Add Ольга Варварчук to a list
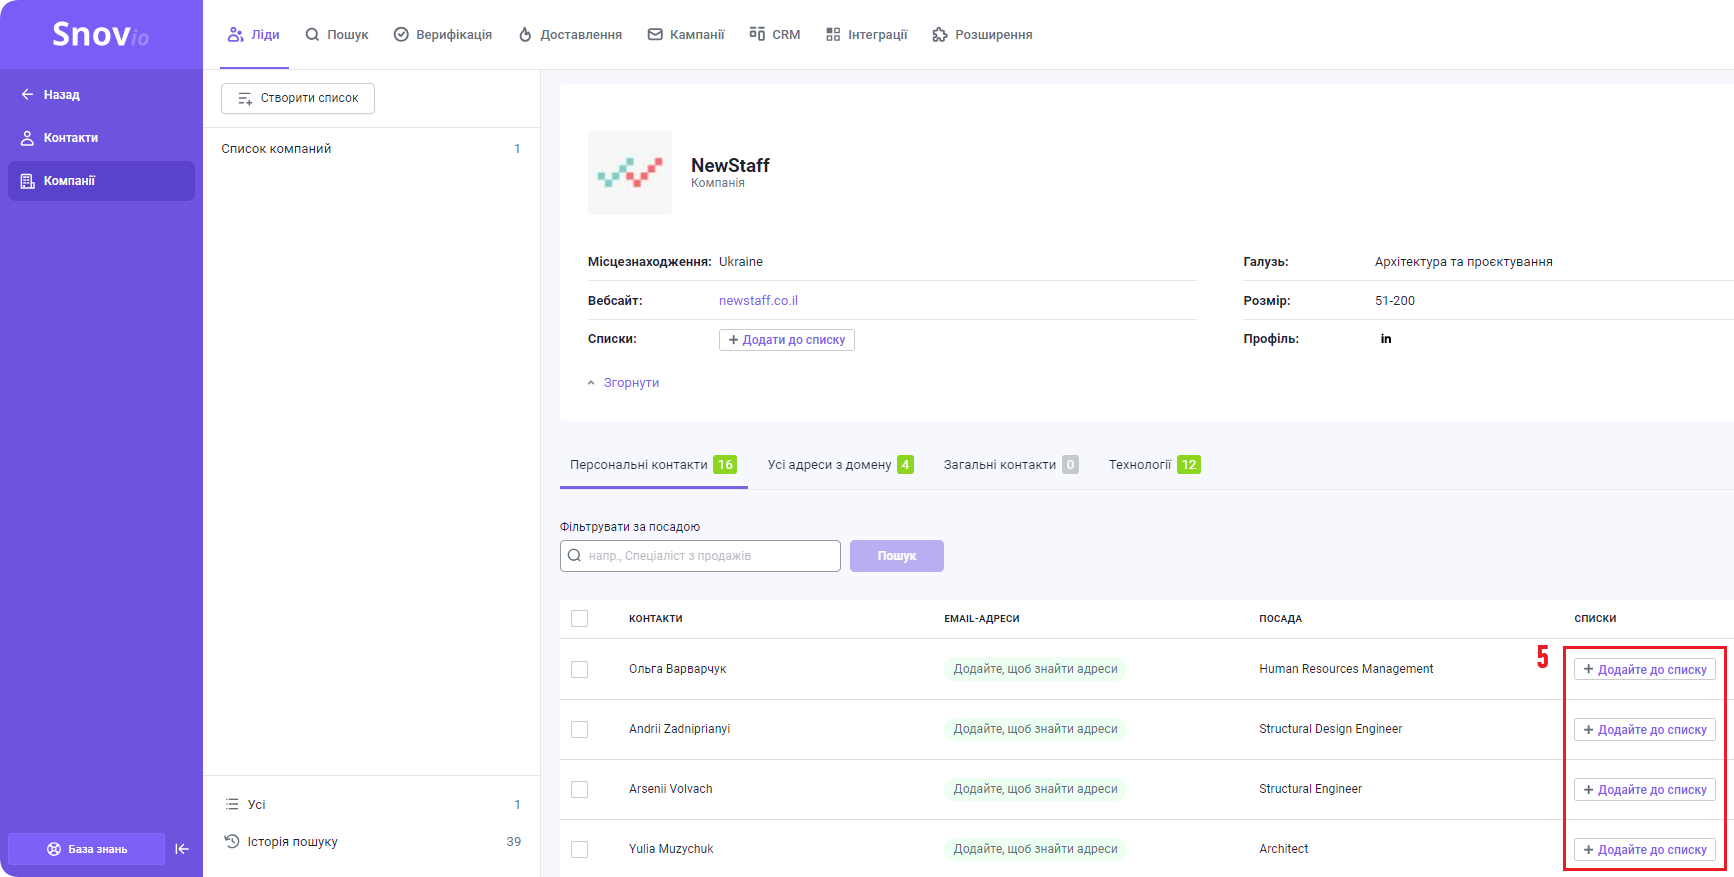The image size is (1734, 877). 1645,669
